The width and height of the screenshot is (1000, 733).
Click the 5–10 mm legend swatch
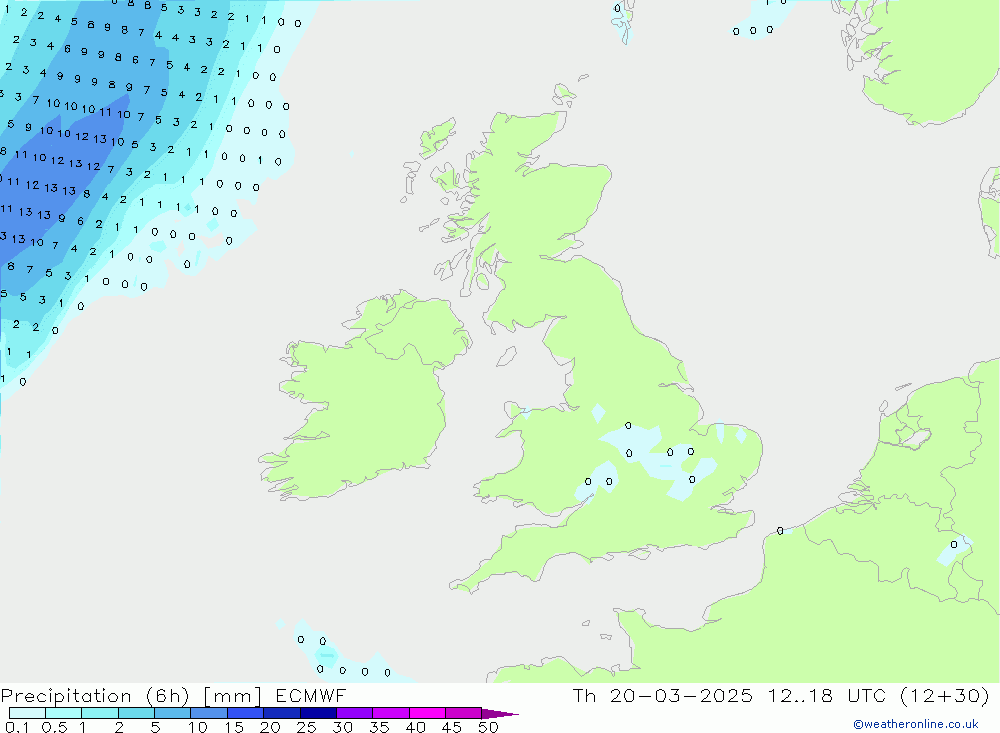coord(173,713)
